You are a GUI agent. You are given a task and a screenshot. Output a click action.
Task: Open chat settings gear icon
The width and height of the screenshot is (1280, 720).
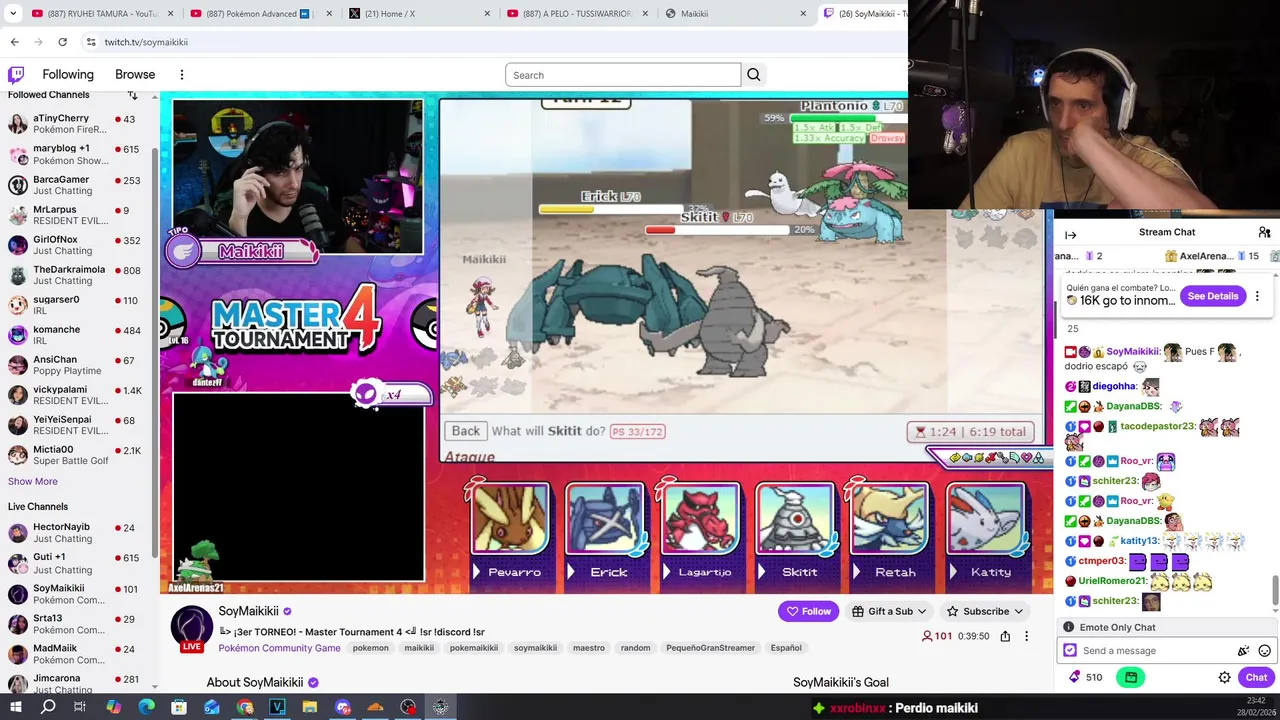click(x=1224, y=677)
